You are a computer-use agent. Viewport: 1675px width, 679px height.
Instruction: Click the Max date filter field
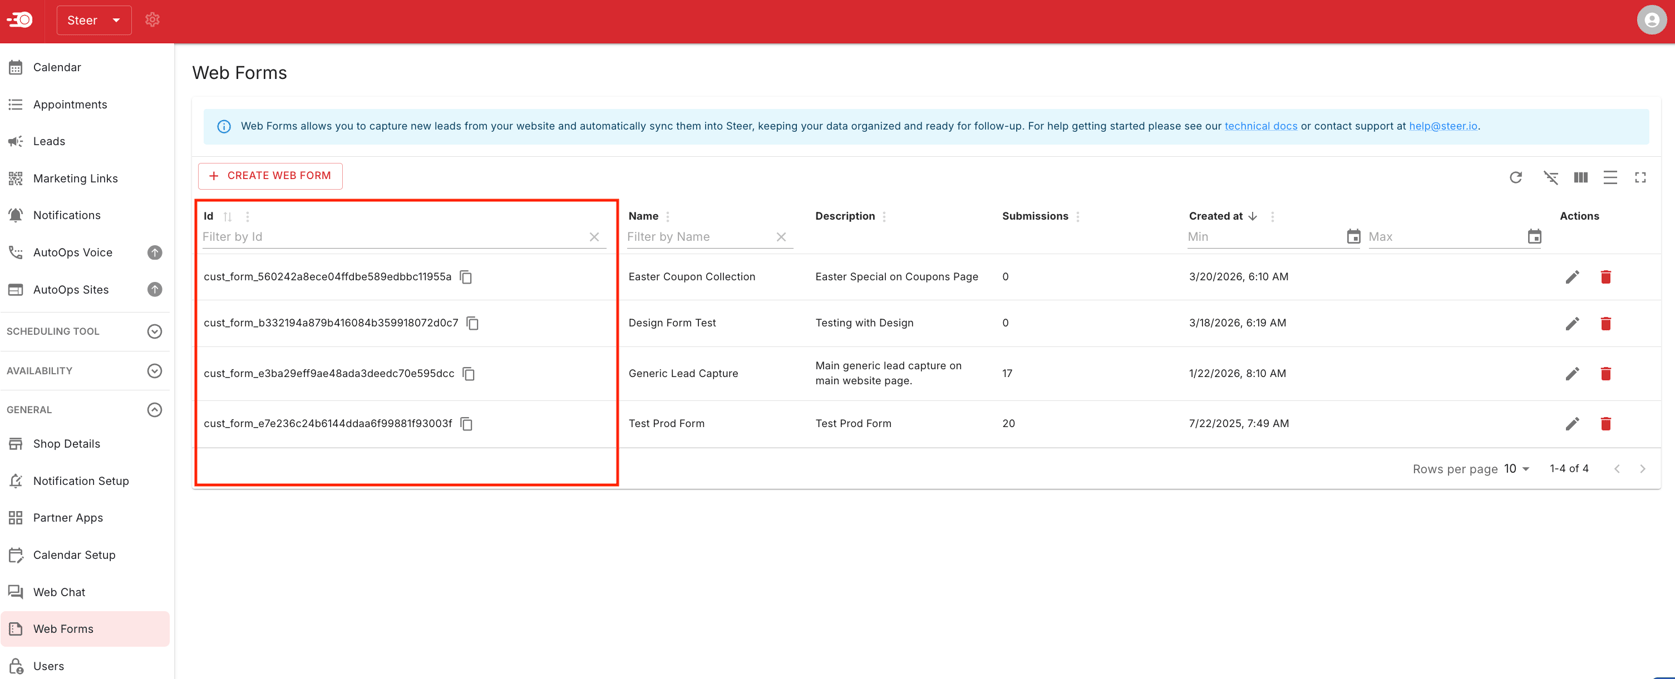pyautogui.click(x=1445, y=237)
